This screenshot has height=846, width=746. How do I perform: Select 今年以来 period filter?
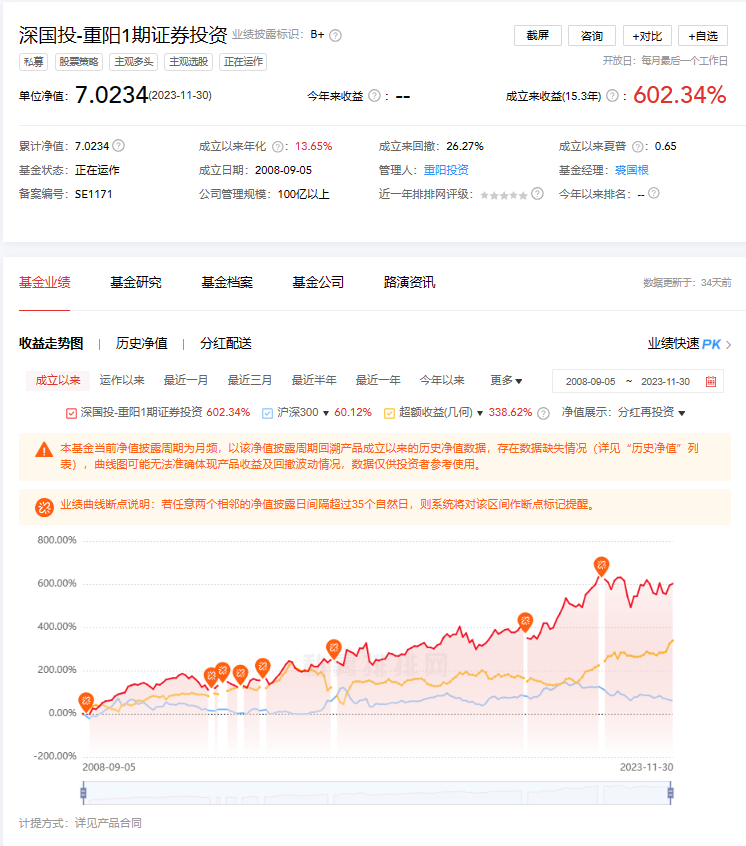coord(442,380)
